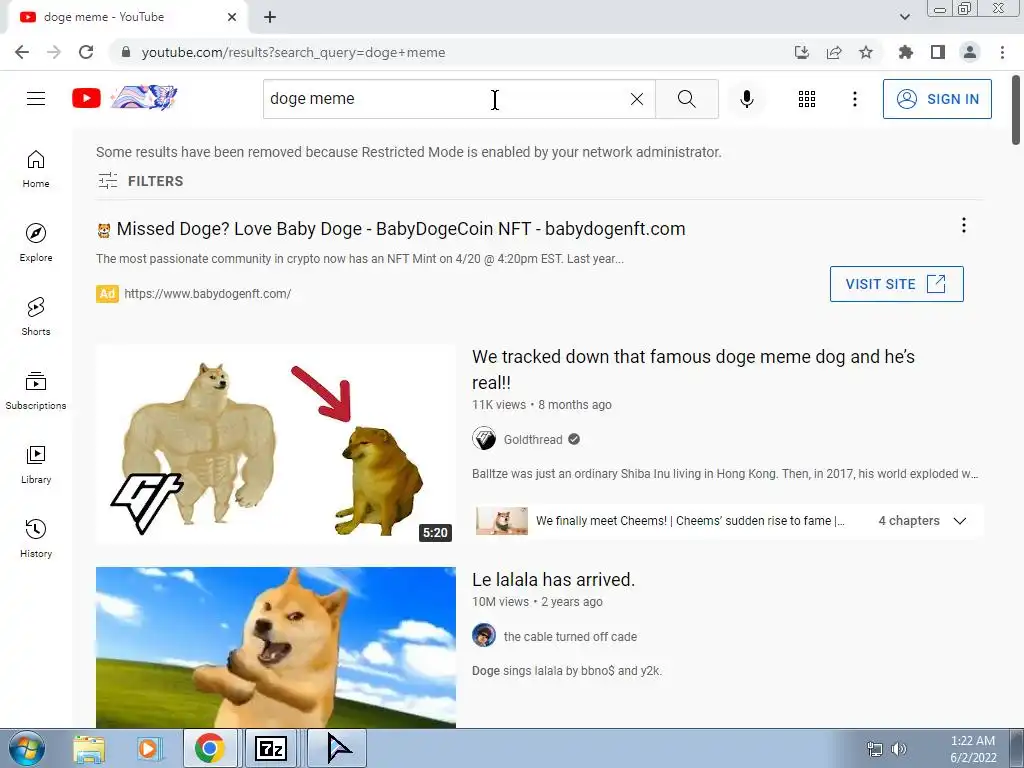Click the address bar URL

(x=293, y=52)
